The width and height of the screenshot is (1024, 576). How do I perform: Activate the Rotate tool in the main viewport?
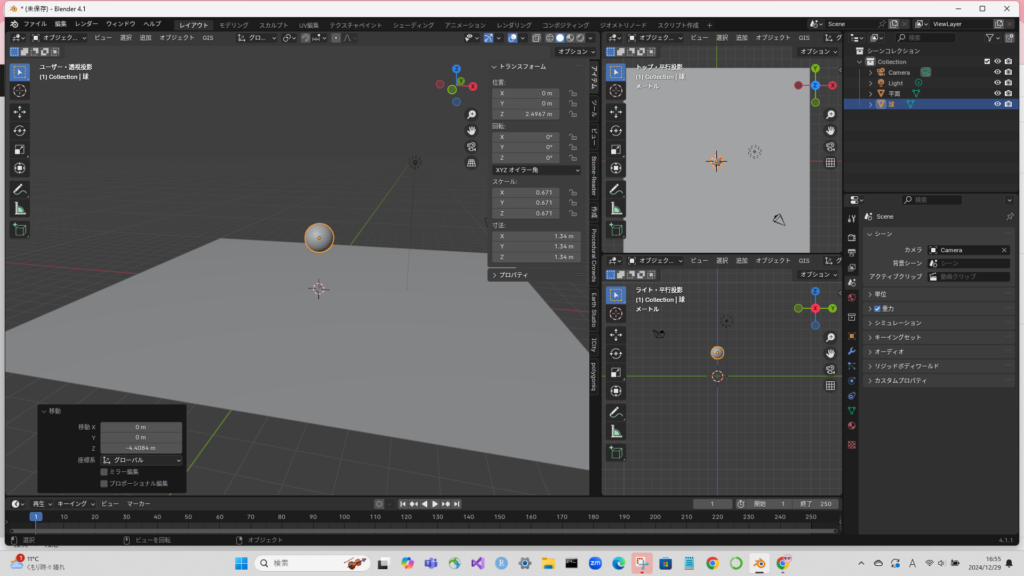(20, 130)
